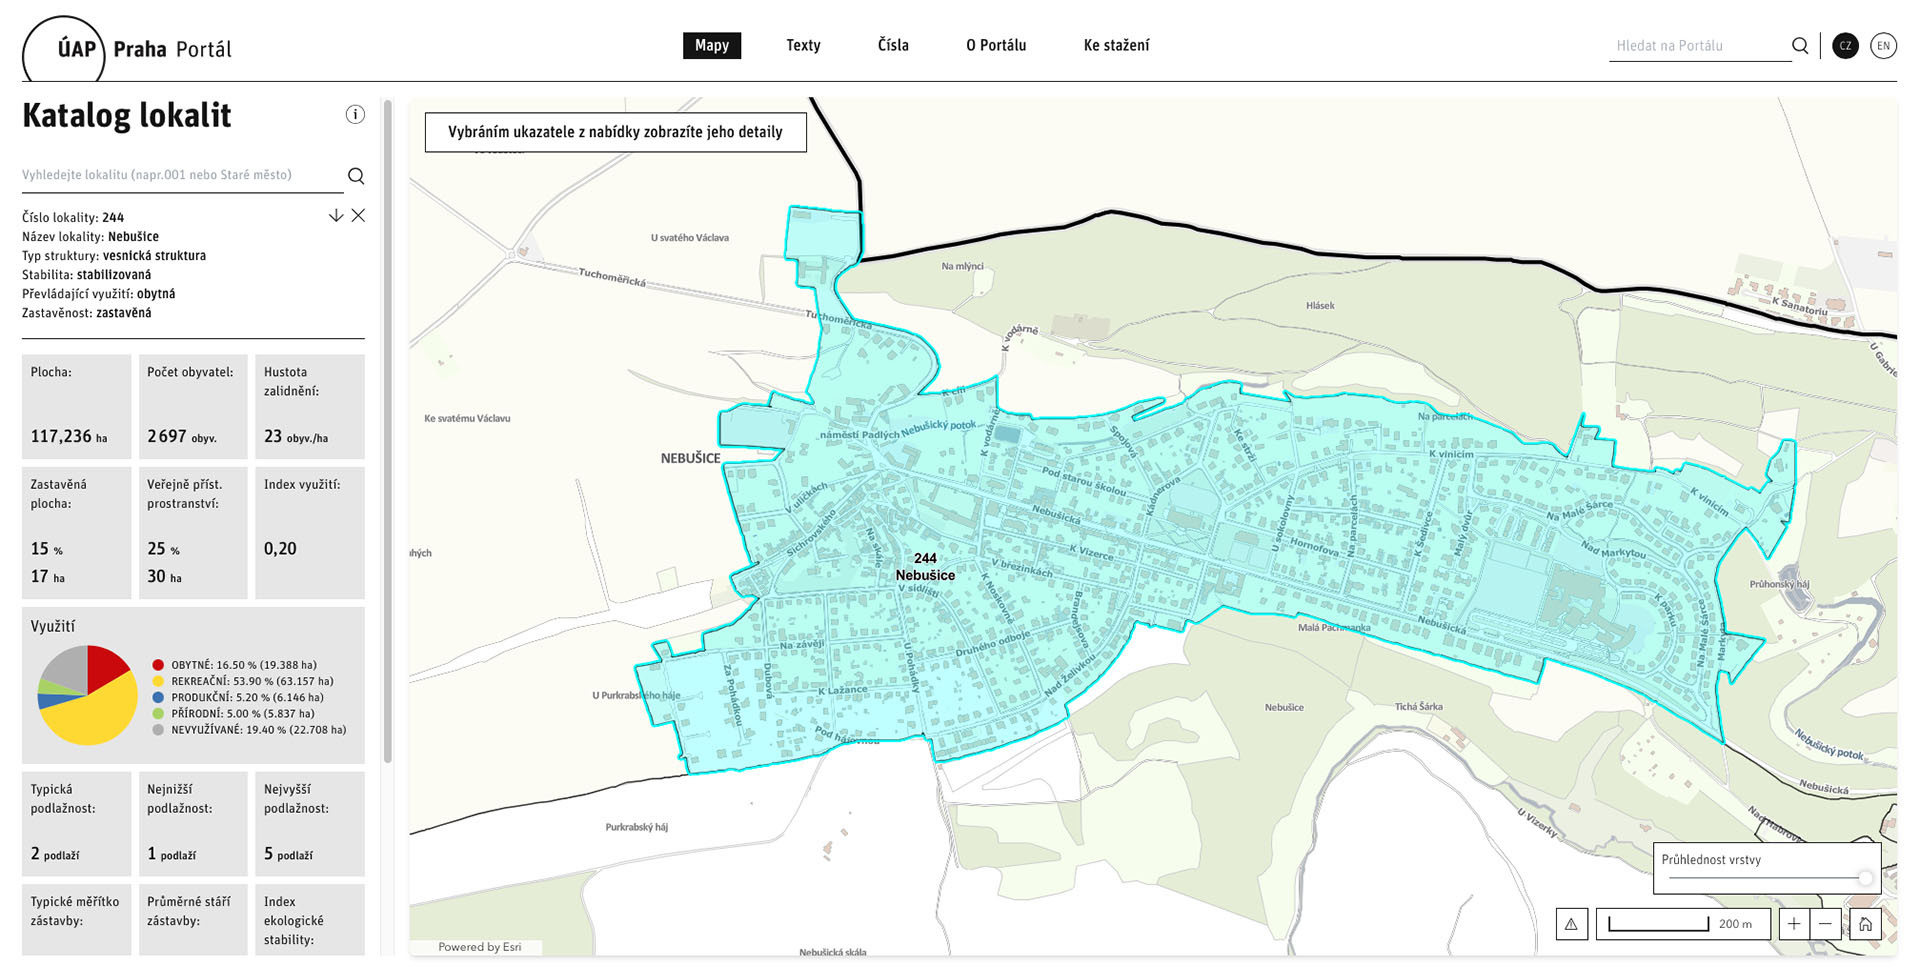The image size is (1920, 966).
Task: Open the Ke stažení downloads page
Action: point(1116,46)
